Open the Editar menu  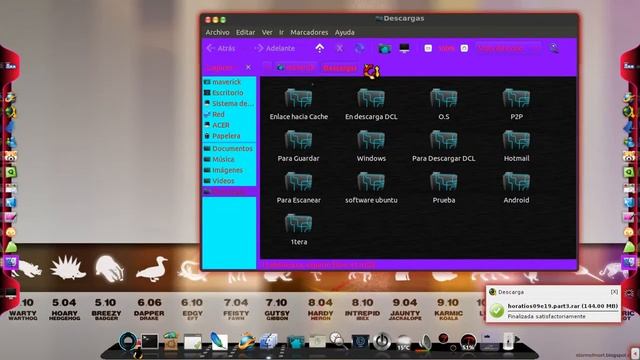point(245,32)
